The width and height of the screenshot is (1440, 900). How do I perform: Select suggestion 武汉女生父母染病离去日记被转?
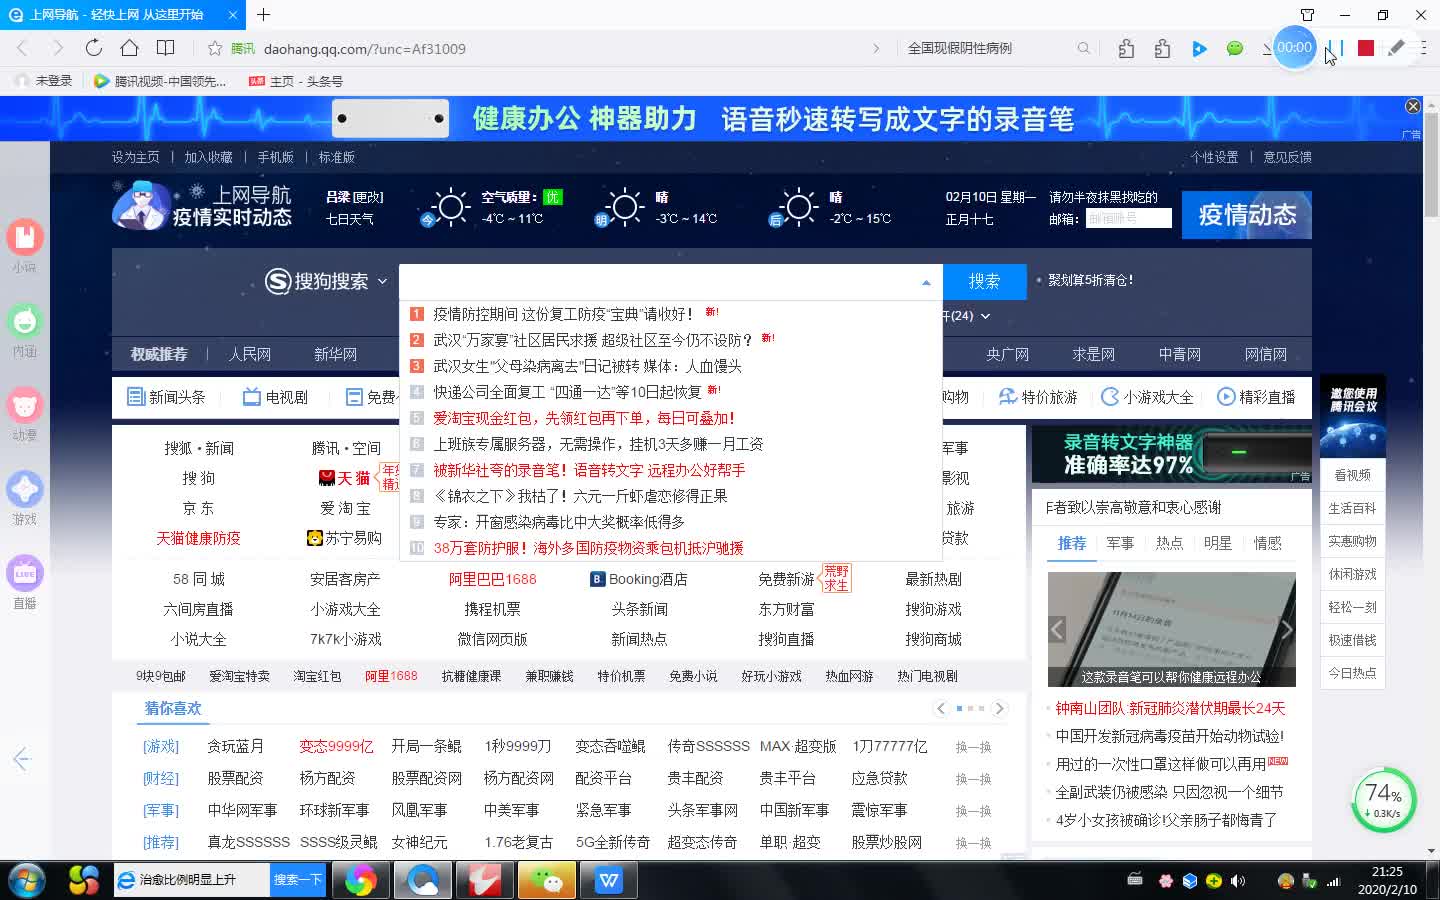(587, 366)
